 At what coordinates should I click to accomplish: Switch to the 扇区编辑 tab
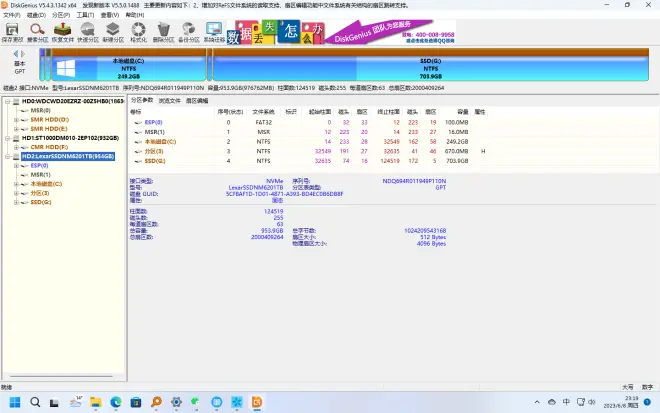tap(198, 100)
